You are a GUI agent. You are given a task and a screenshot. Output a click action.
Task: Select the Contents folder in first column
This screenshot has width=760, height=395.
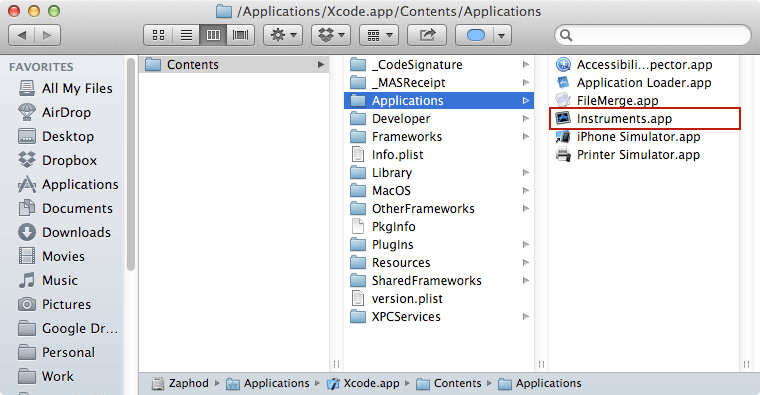pos(234,64)
